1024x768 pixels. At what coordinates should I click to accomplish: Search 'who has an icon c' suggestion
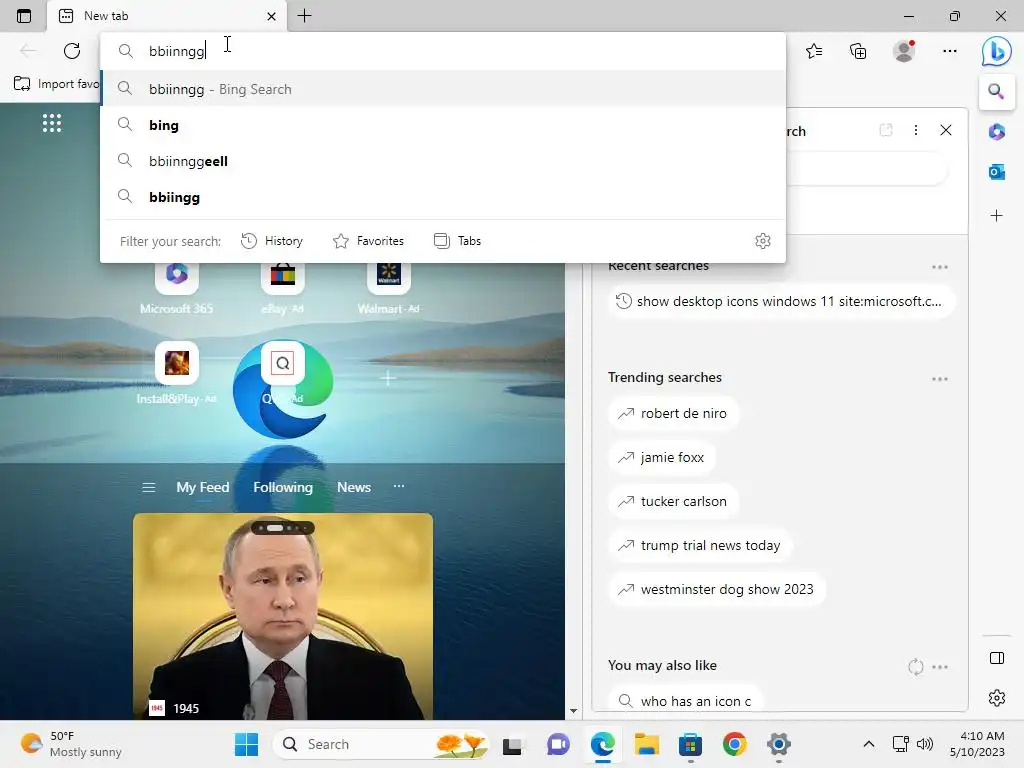click(x=685, y=701)
